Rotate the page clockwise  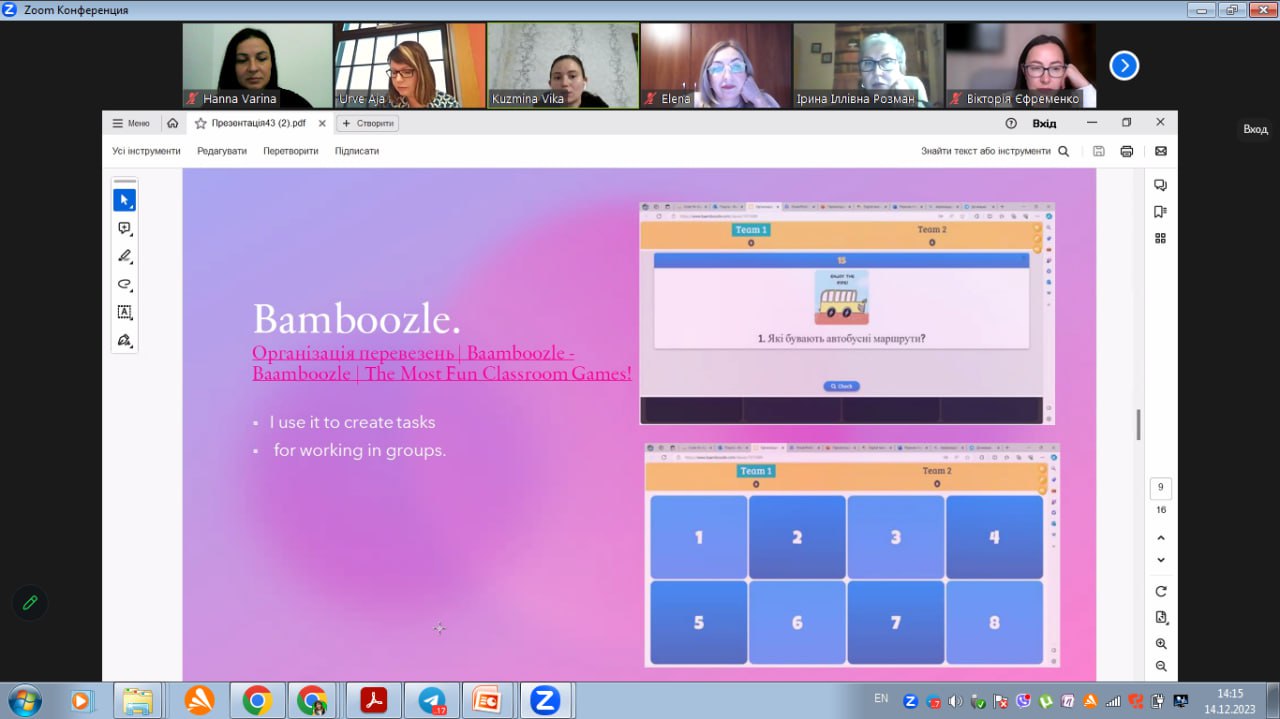1161,591
